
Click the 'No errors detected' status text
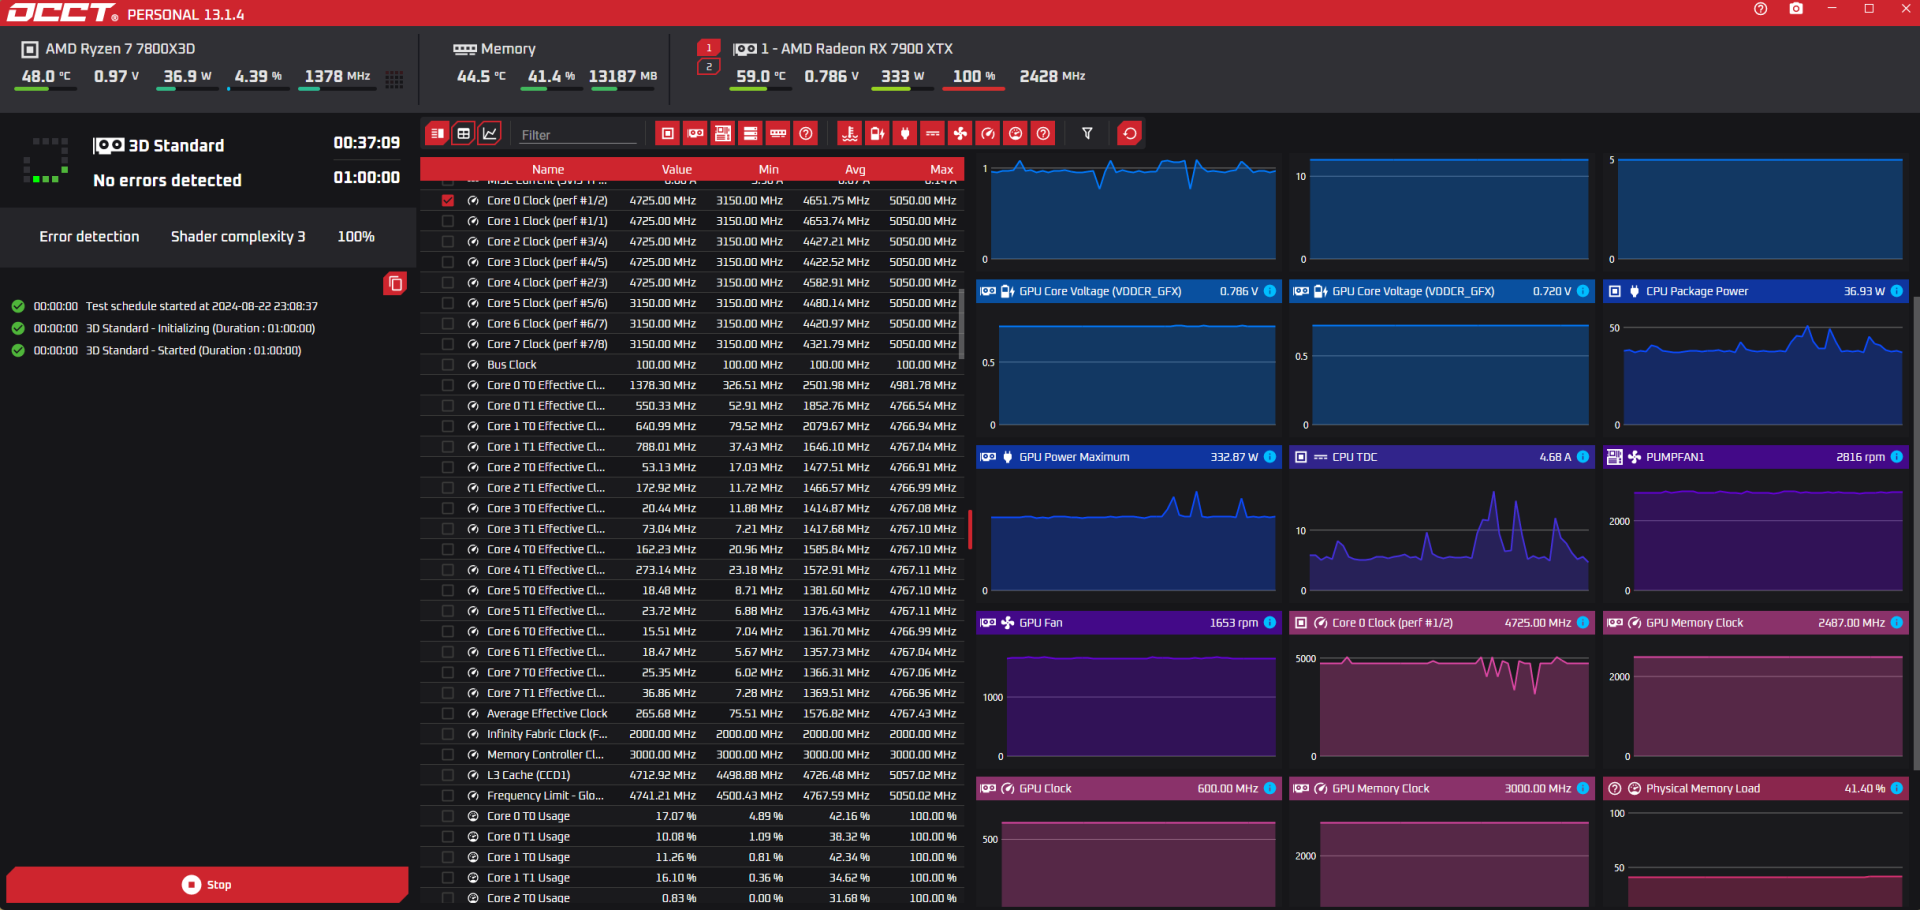[167, 180]
